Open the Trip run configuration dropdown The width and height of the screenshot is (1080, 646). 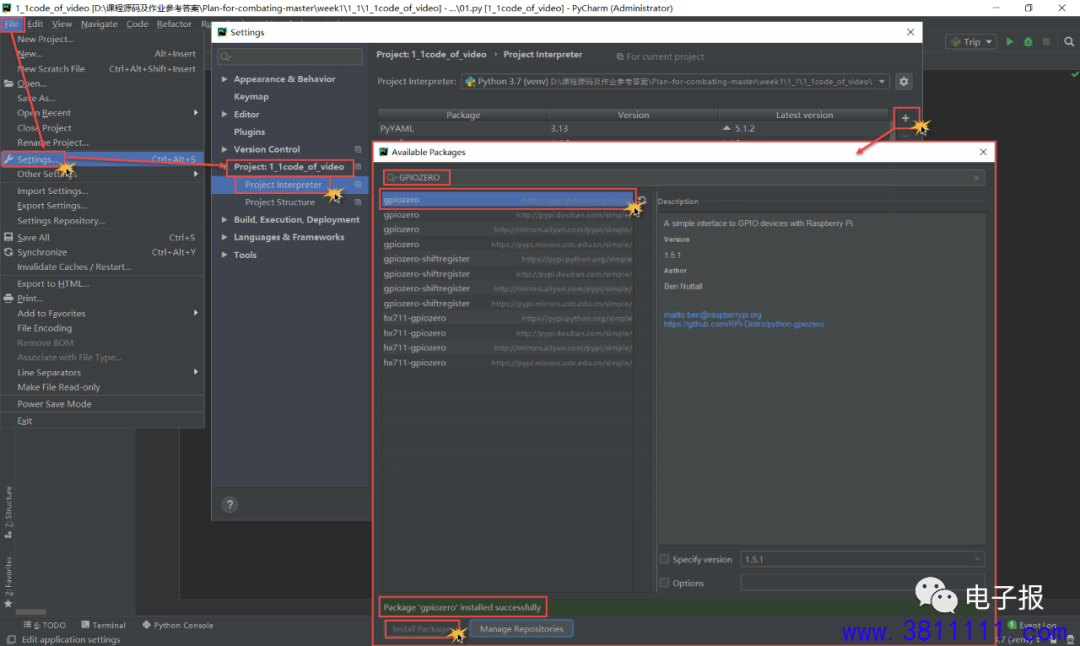tap(972, 42)
